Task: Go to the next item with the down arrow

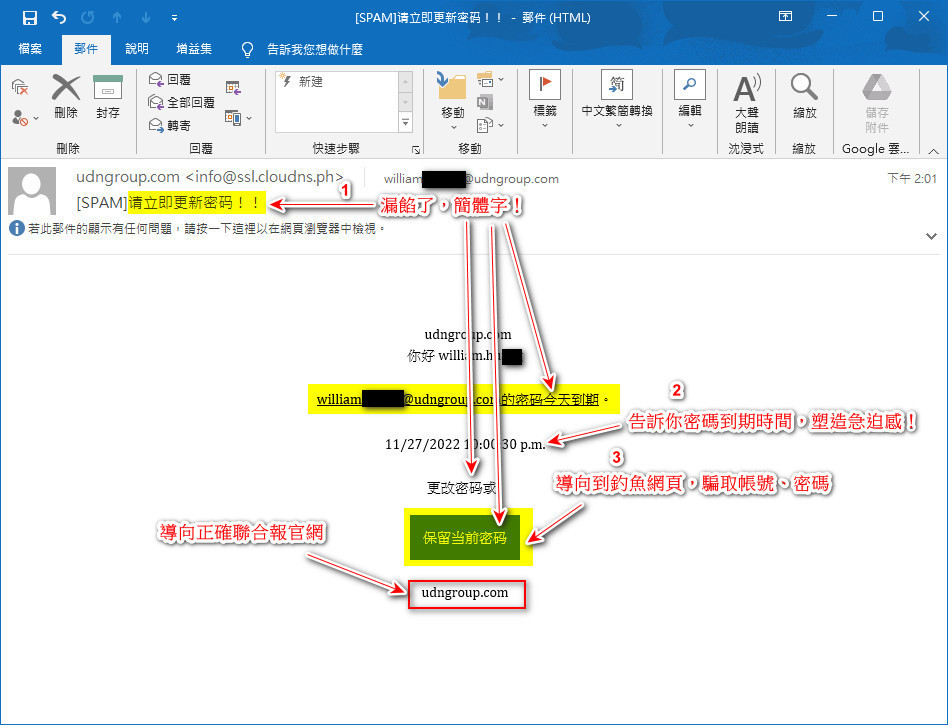Action: (x=146, y=18)
